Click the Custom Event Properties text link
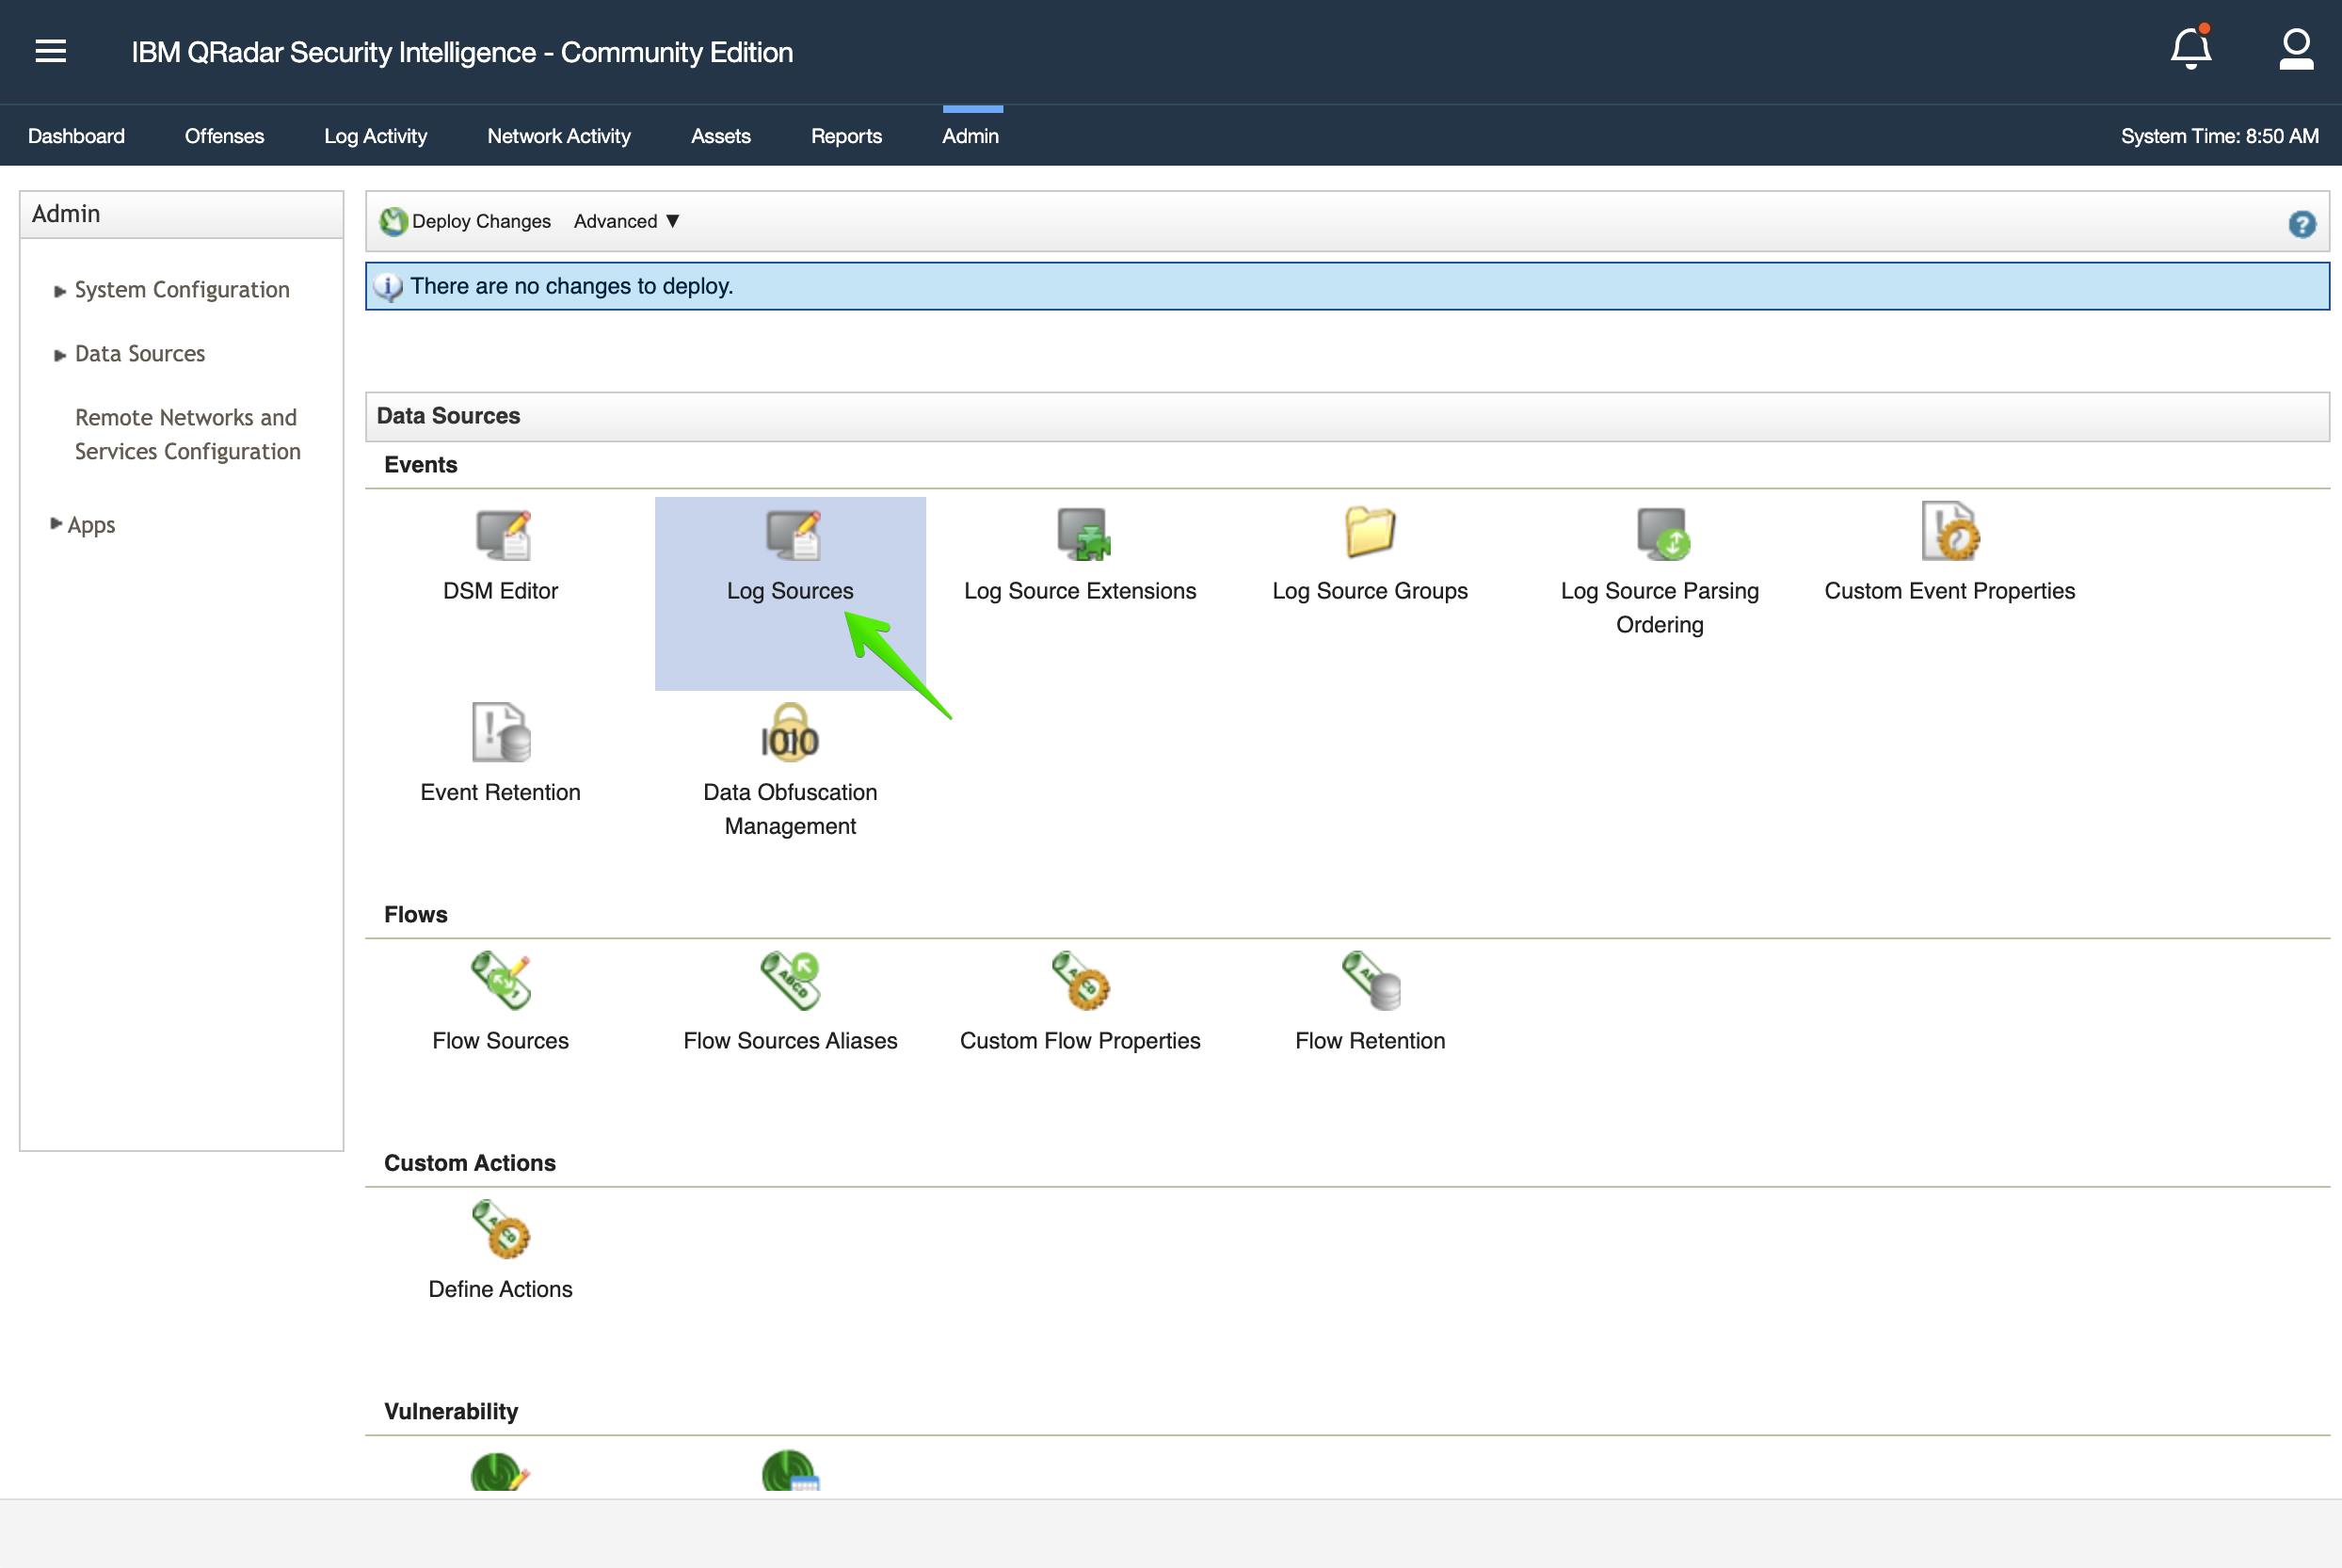This screenshot has width=2342, height=1568. [x=1950, y=591]
